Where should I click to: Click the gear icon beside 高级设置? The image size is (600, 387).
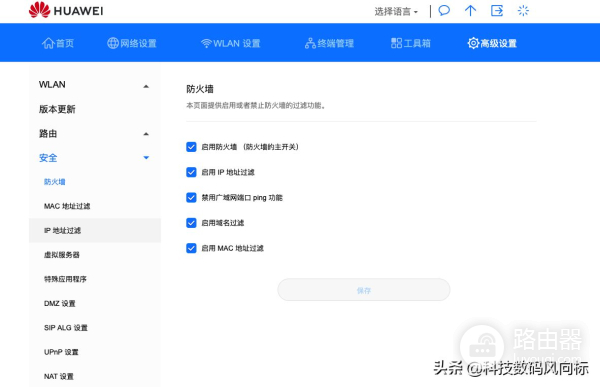pyautogui.click(x=473, y=43)
